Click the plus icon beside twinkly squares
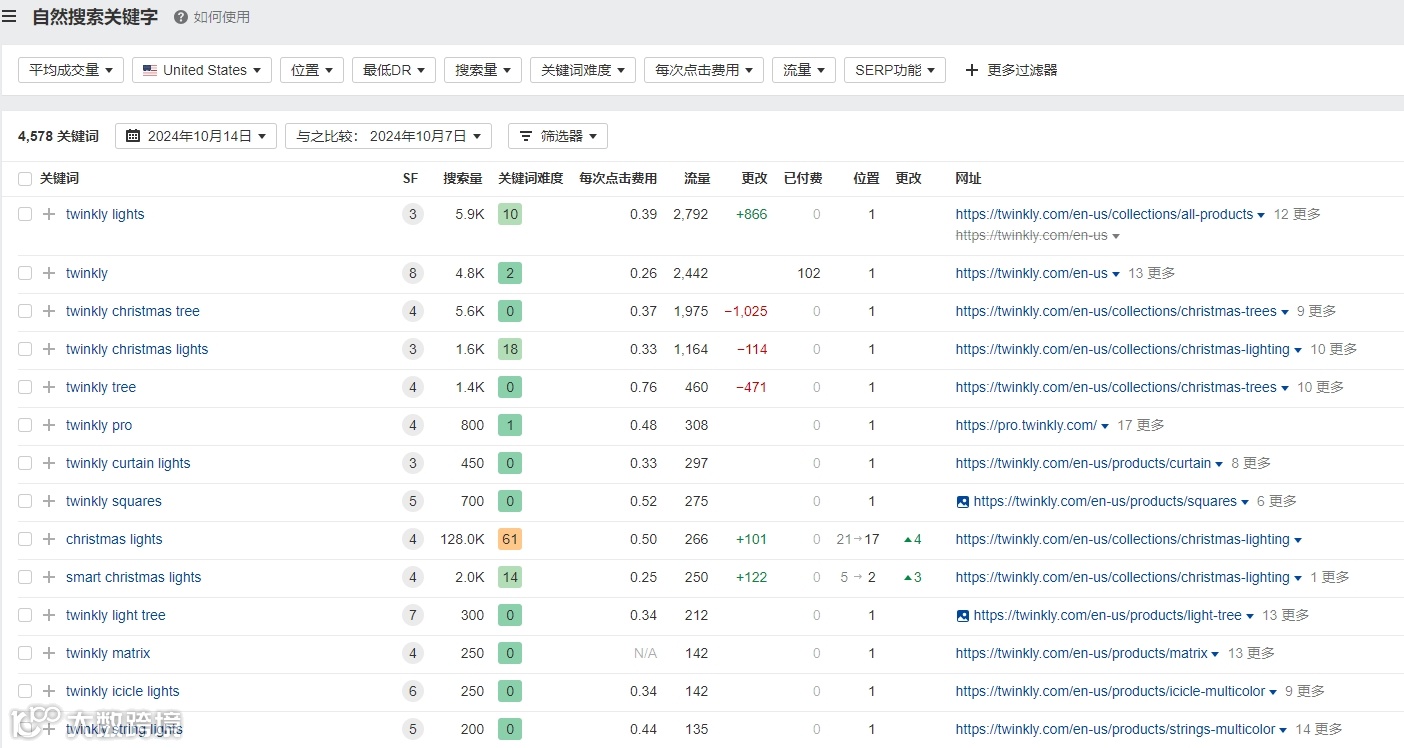The image size is (1404, 748). (49, 501)
